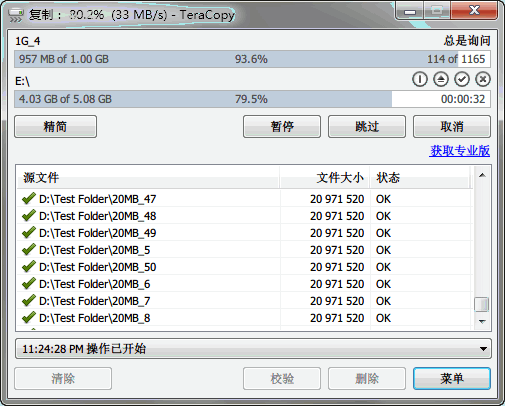Select row D:\Test Folder\20MB_47

(x=245, y=199)
